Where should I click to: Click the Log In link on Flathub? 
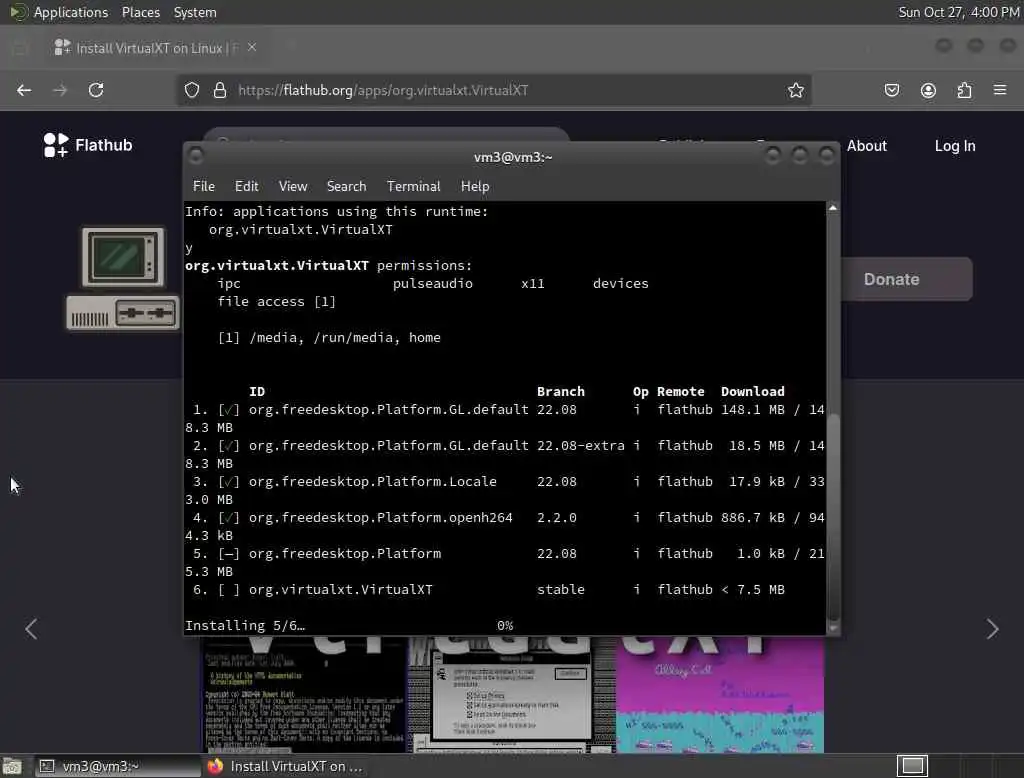tap(955, 146)
